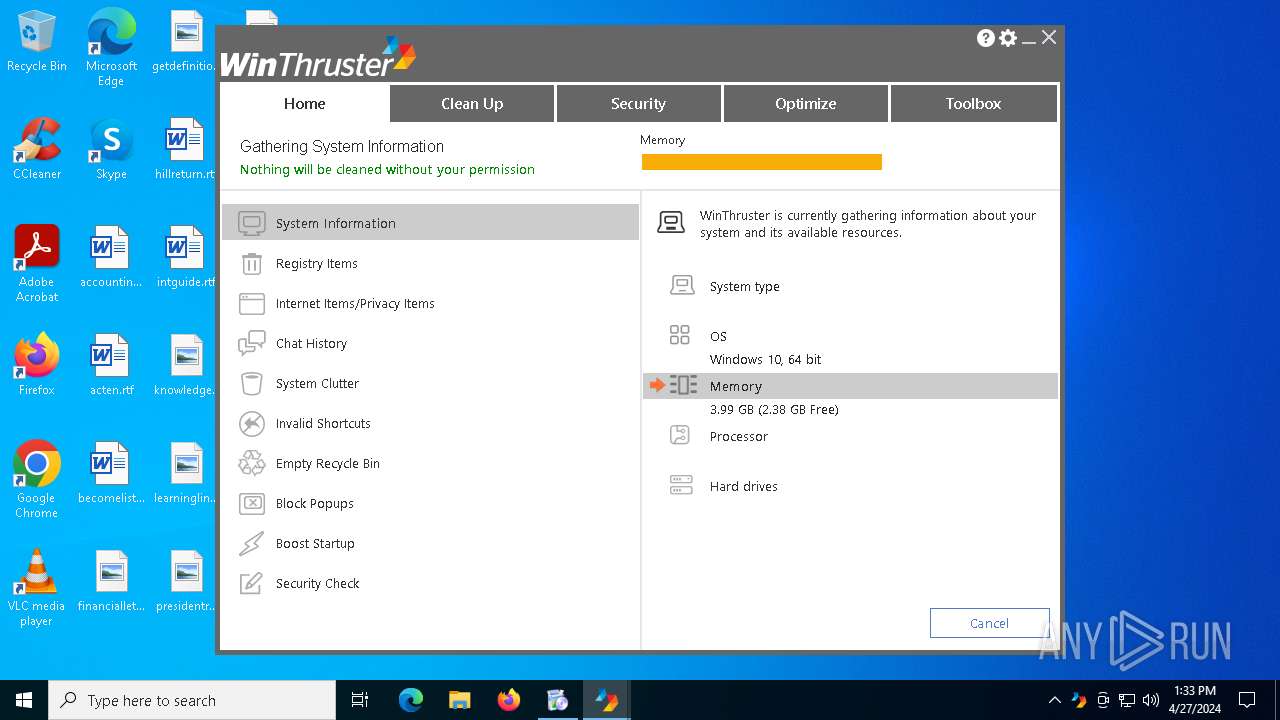Click the WinThruster logo

pyautogui.click(x=317, y=57)
